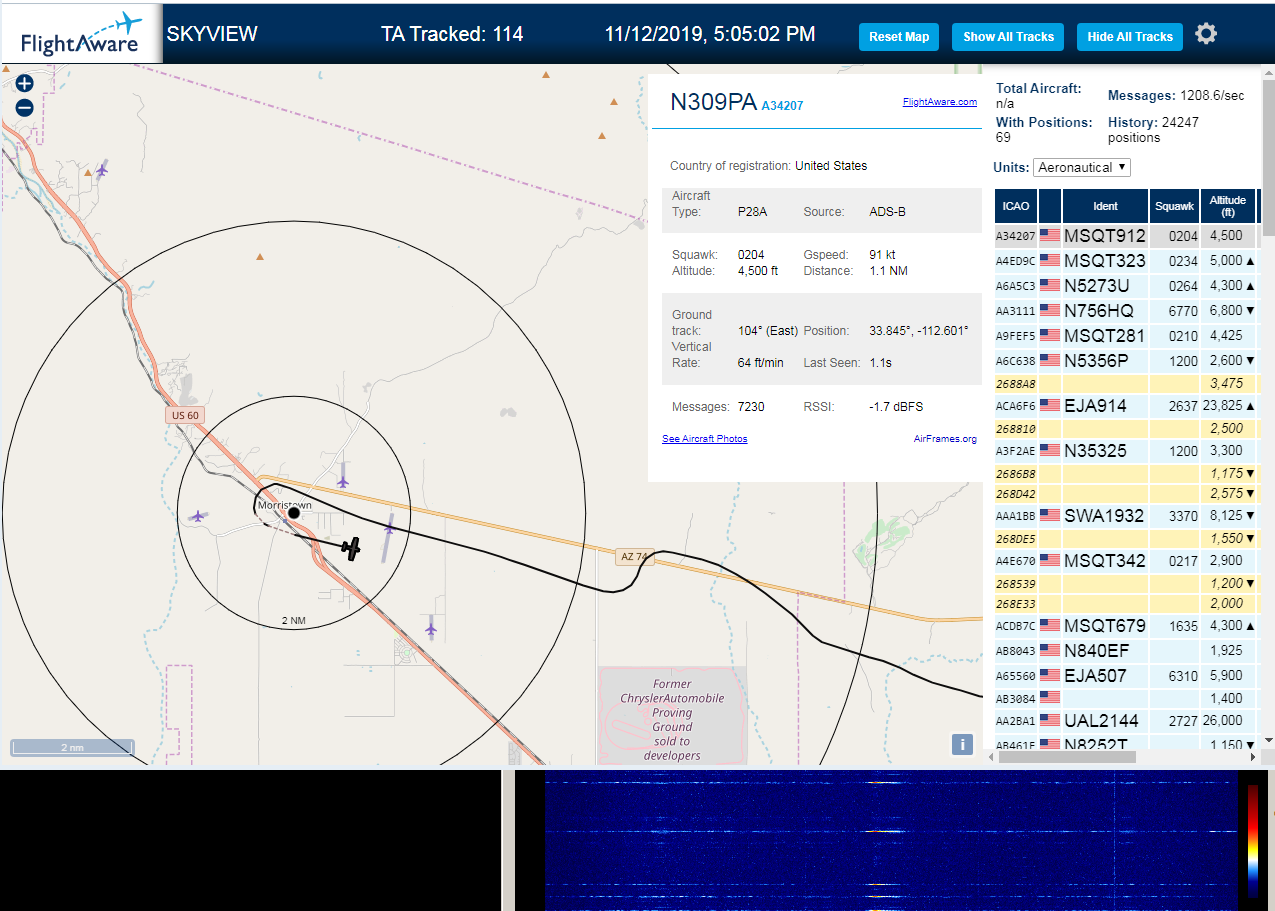Click ICAO code 268DE5 row

[x=1126, y=538]
